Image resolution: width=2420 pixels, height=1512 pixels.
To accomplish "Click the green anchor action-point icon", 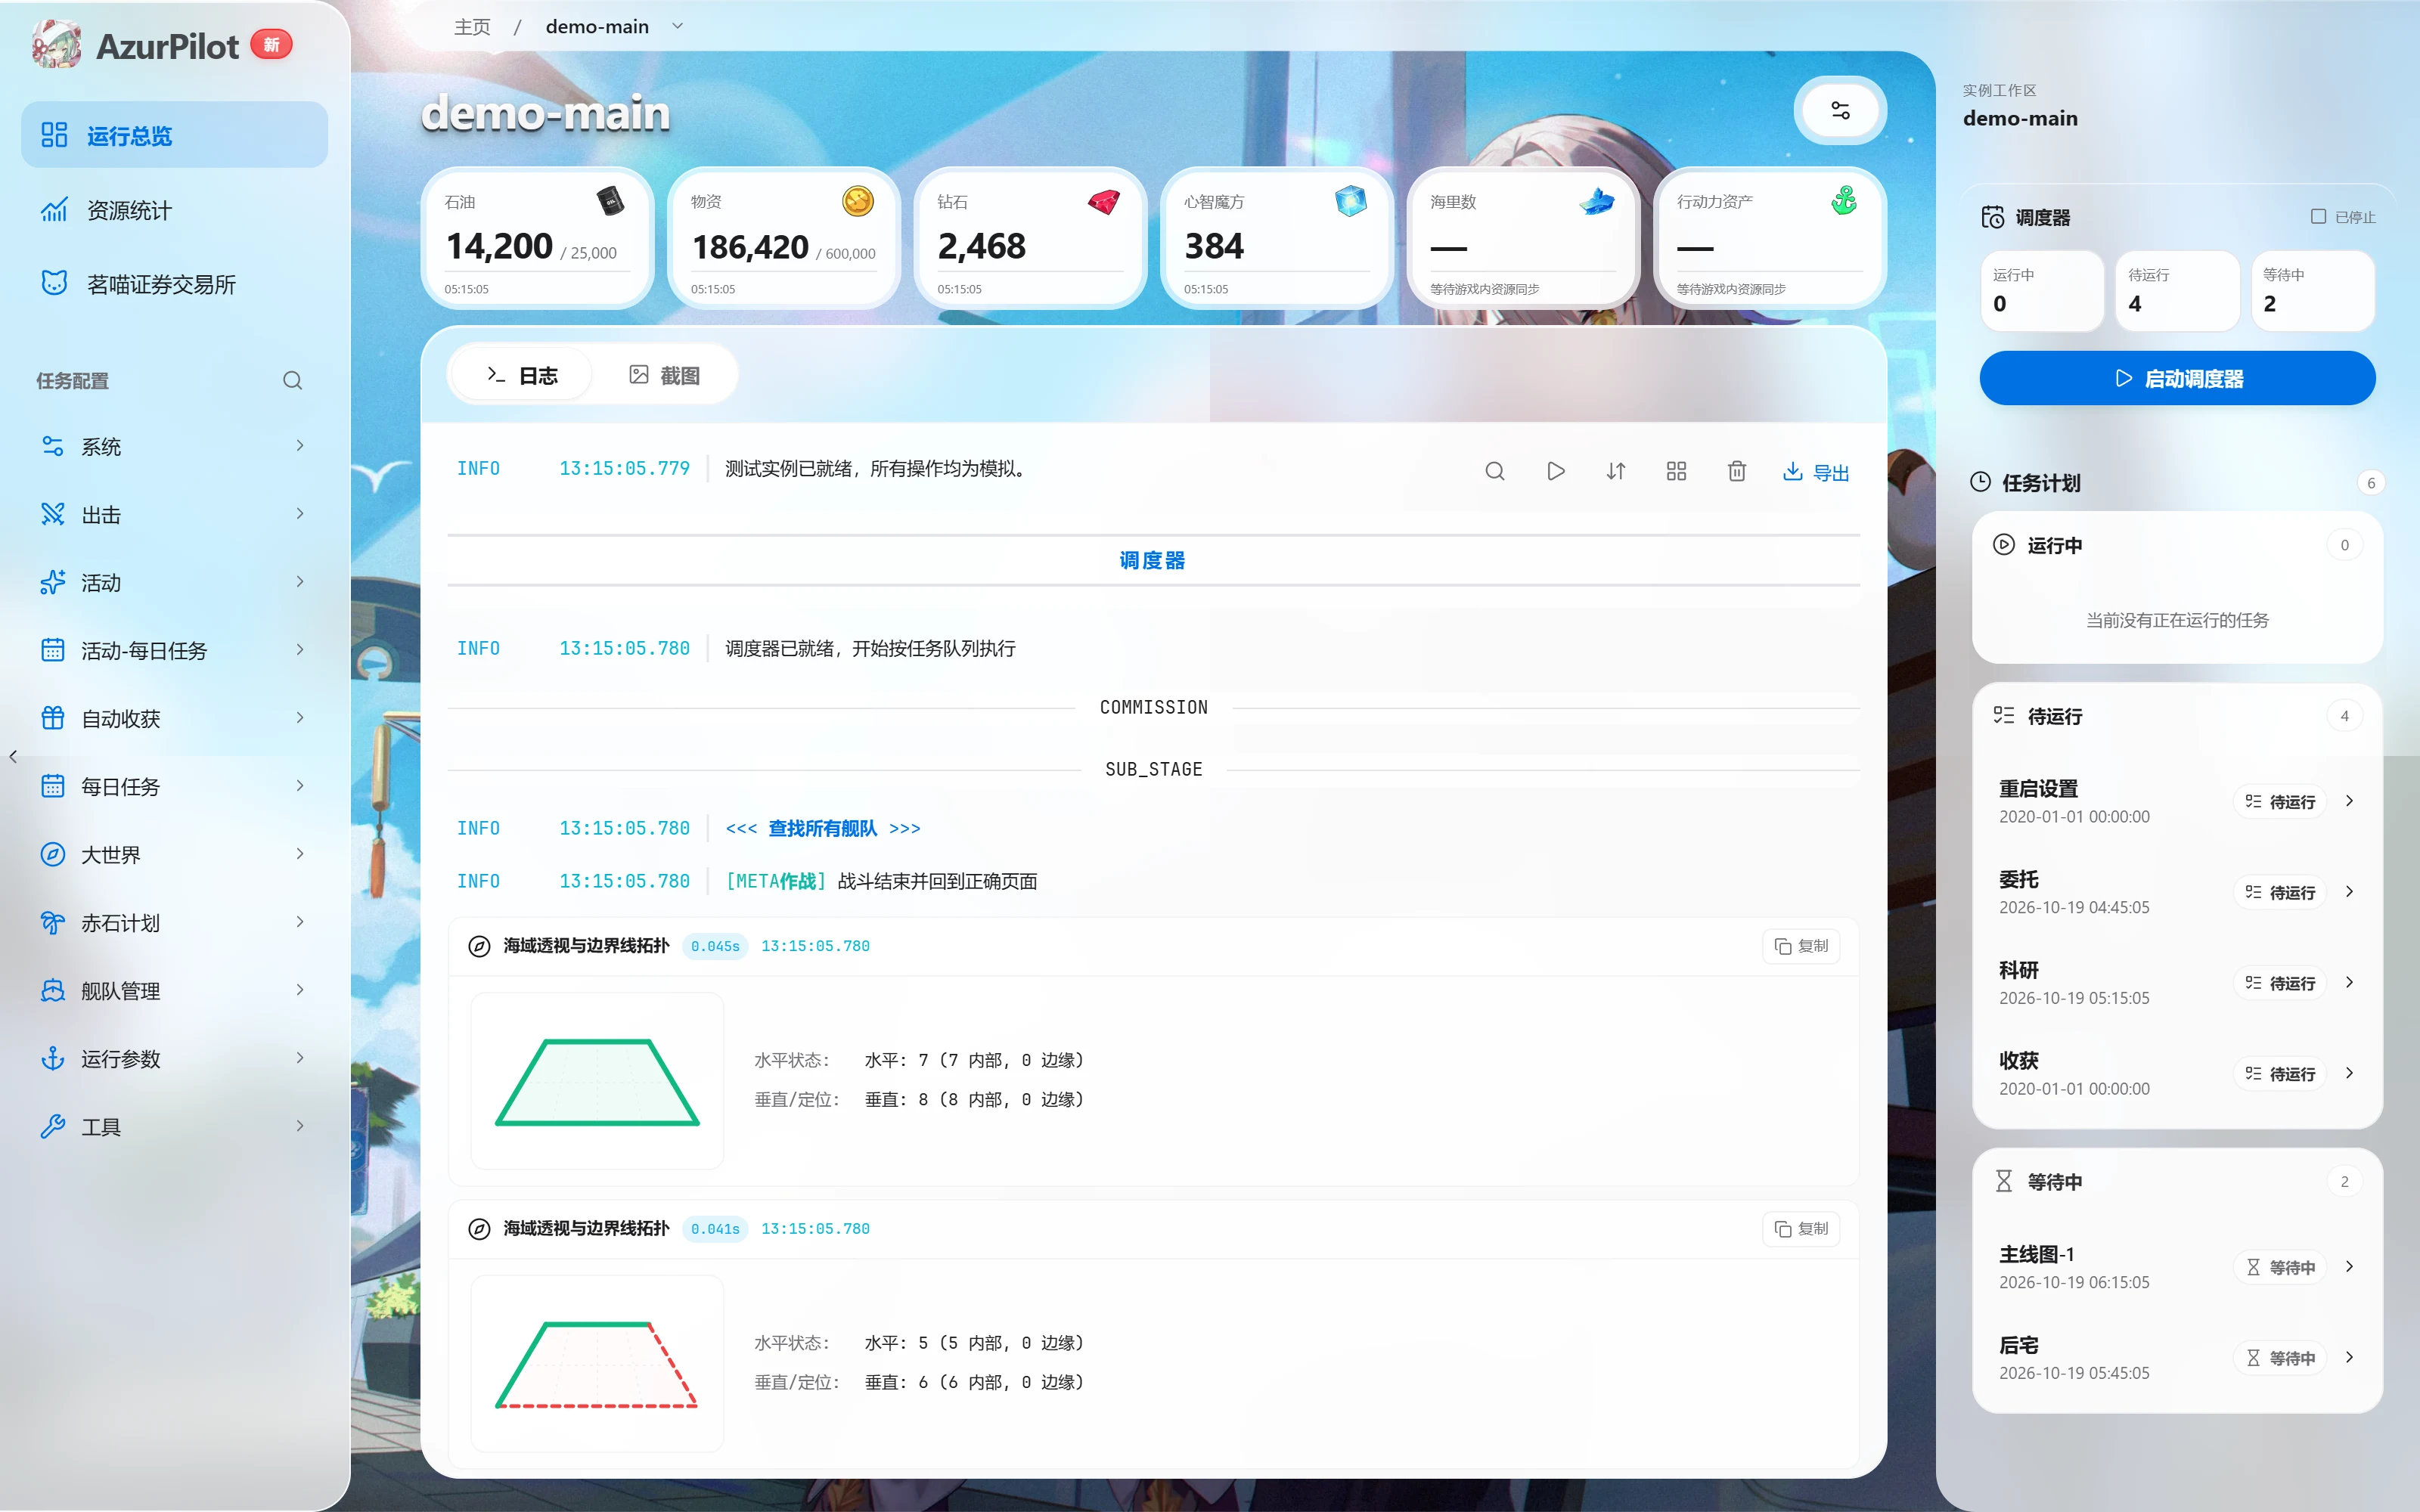I will [x=1843, y=201].
